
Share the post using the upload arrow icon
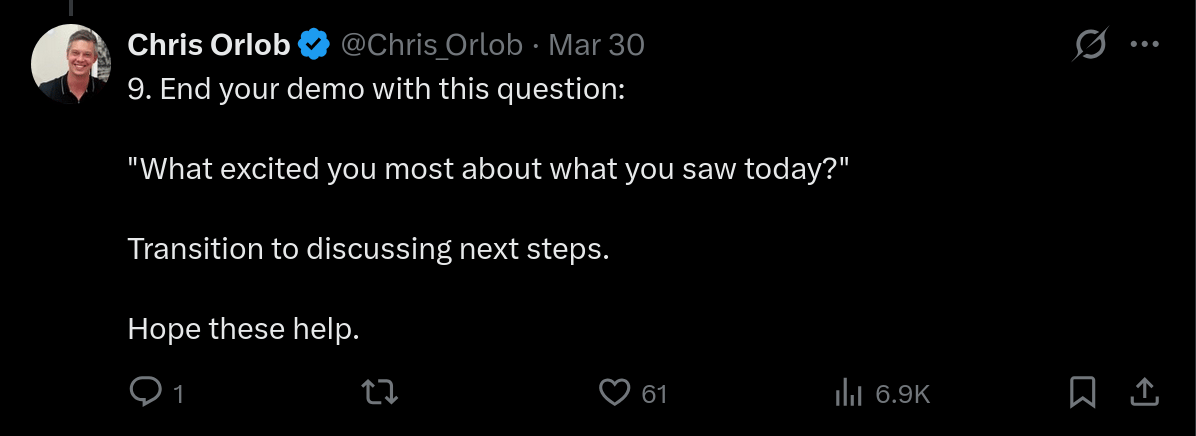(1143, 392)
